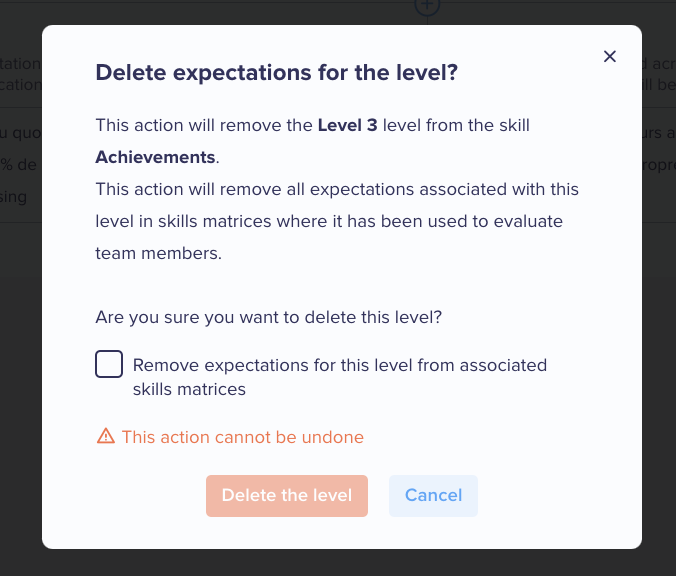676x576 pixels.
Task: Click the circled plus icon above the dialog
Action: [427, 6]
